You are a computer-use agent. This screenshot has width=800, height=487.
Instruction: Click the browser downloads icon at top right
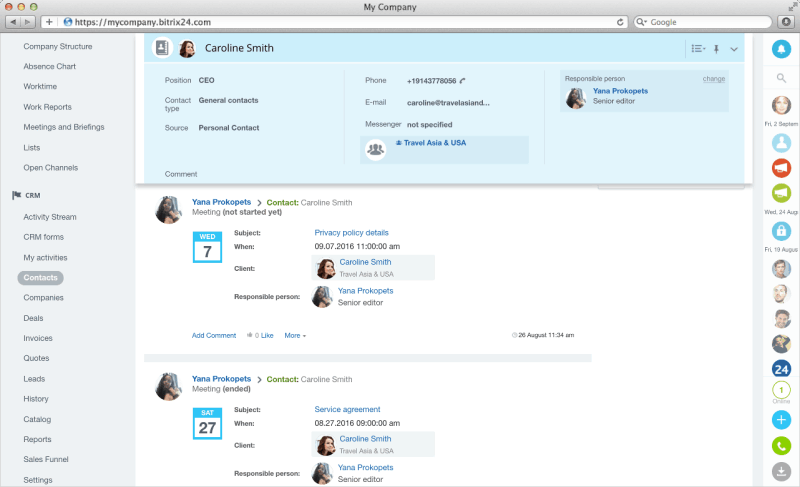click(x=786, y=22)
